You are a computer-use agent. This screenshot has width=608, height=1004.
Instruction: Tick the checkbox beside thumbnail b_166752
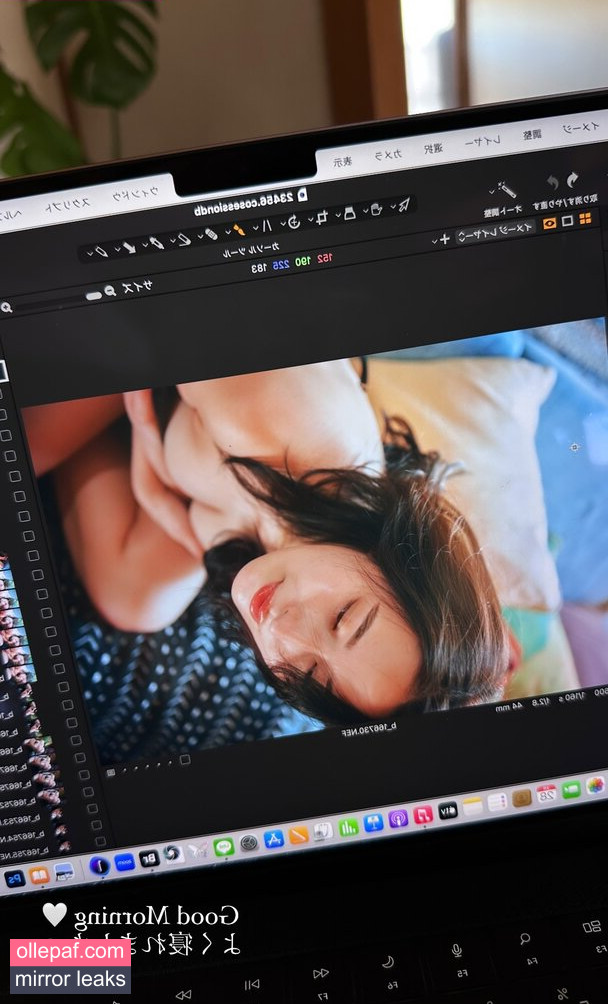click(x=88, y=792)
